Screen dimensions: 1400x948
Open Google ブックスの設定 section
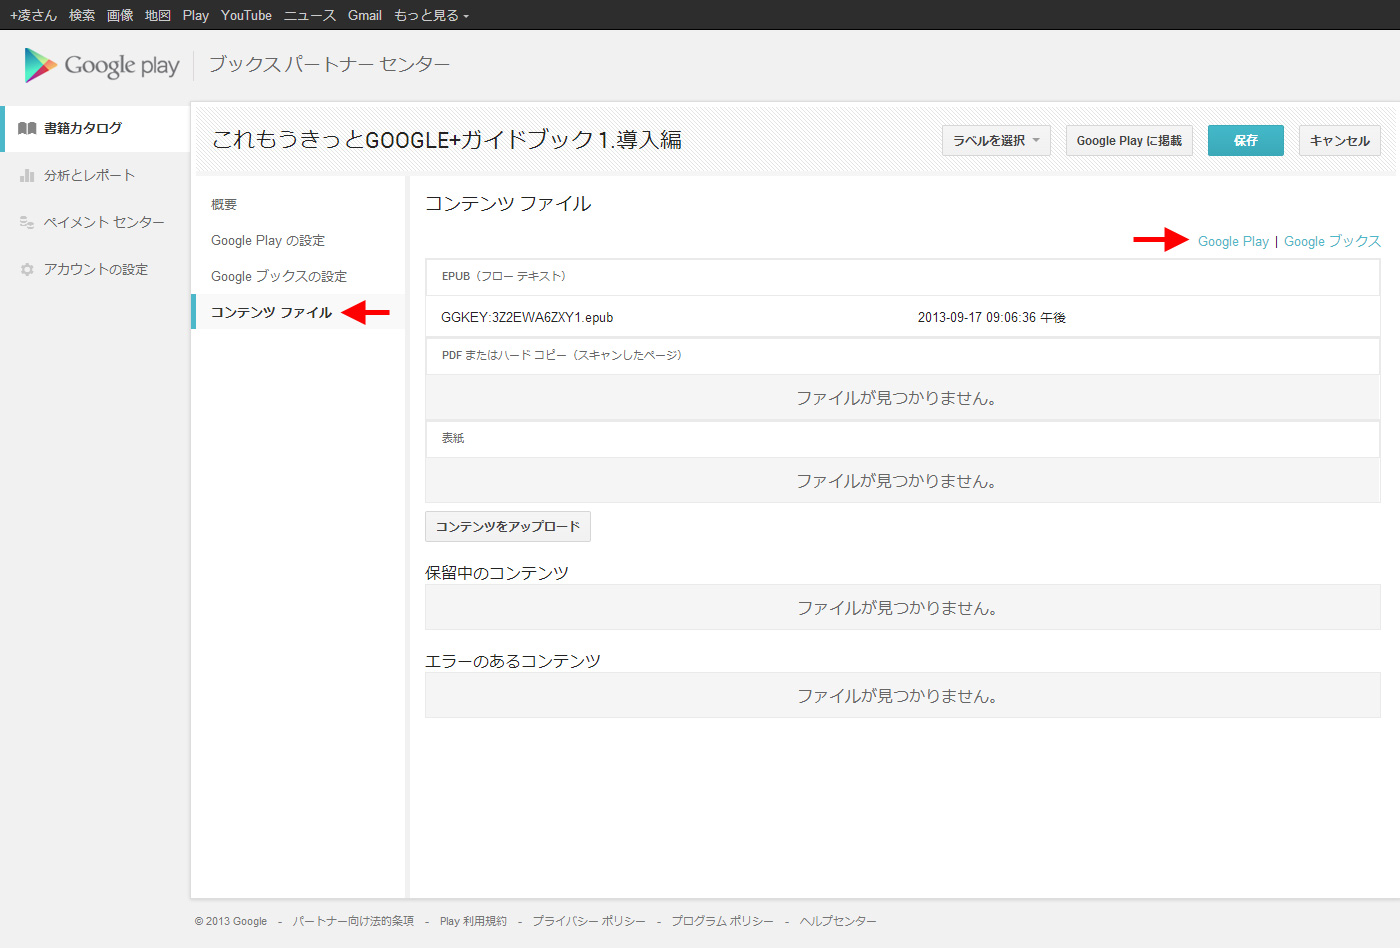[279, 276]
